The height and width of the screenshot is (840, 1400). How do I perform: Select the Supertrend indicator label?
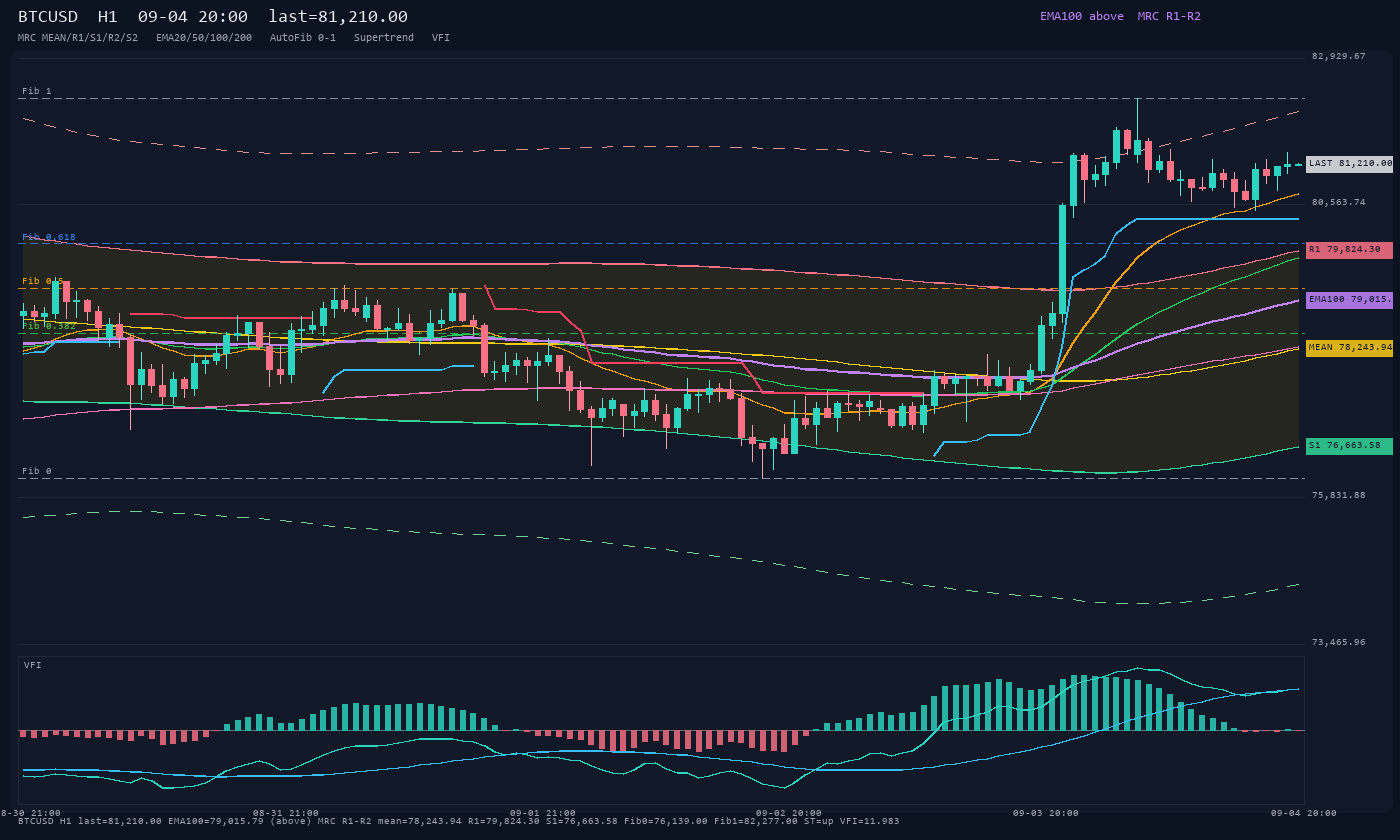tap(384, 38)
